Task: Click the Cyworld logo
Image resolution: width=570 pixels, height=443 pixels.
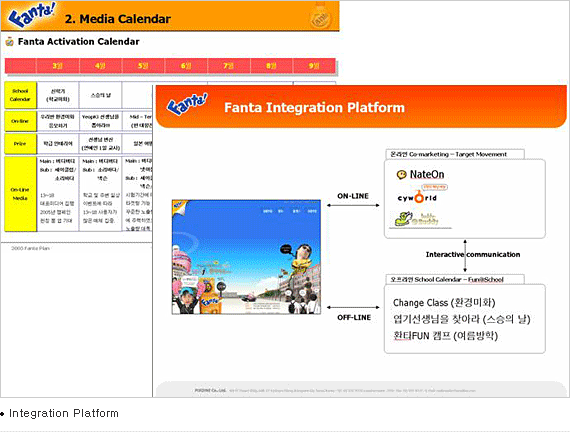Action: 417,198
